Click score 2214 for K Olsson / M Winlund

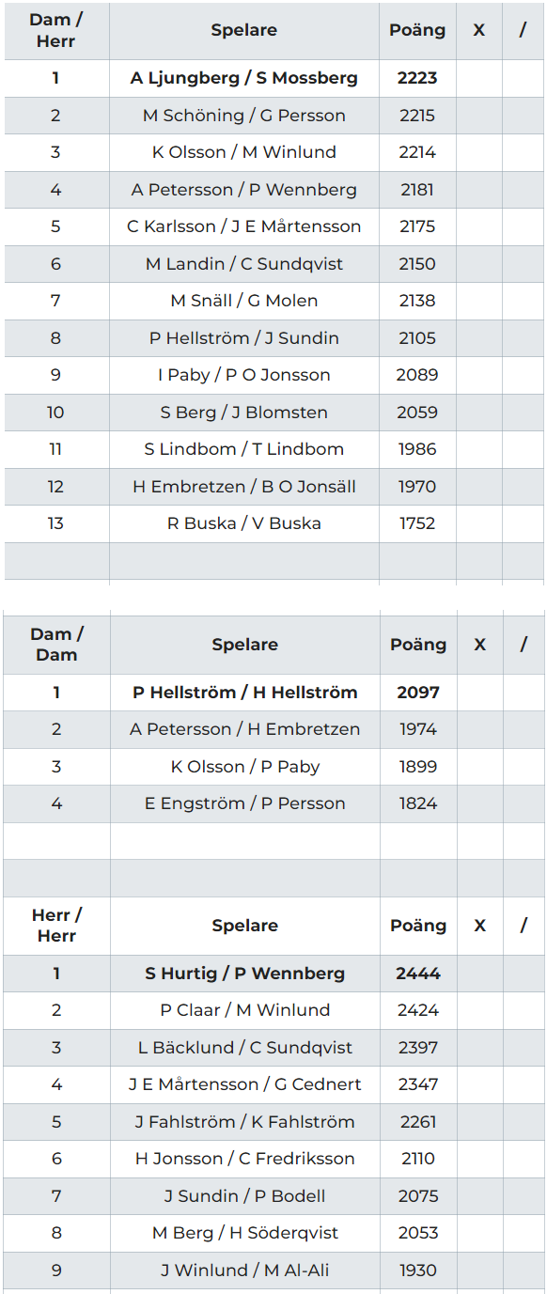click(x=417, y=152)
